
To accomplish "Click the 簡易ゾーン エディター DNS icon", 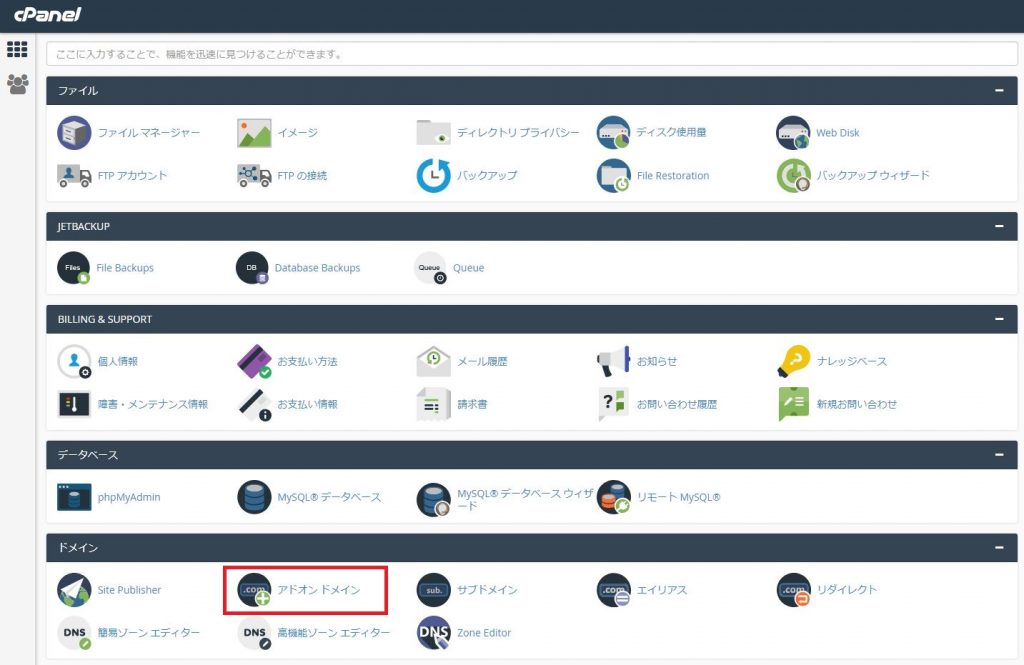I will pos(74,633).
